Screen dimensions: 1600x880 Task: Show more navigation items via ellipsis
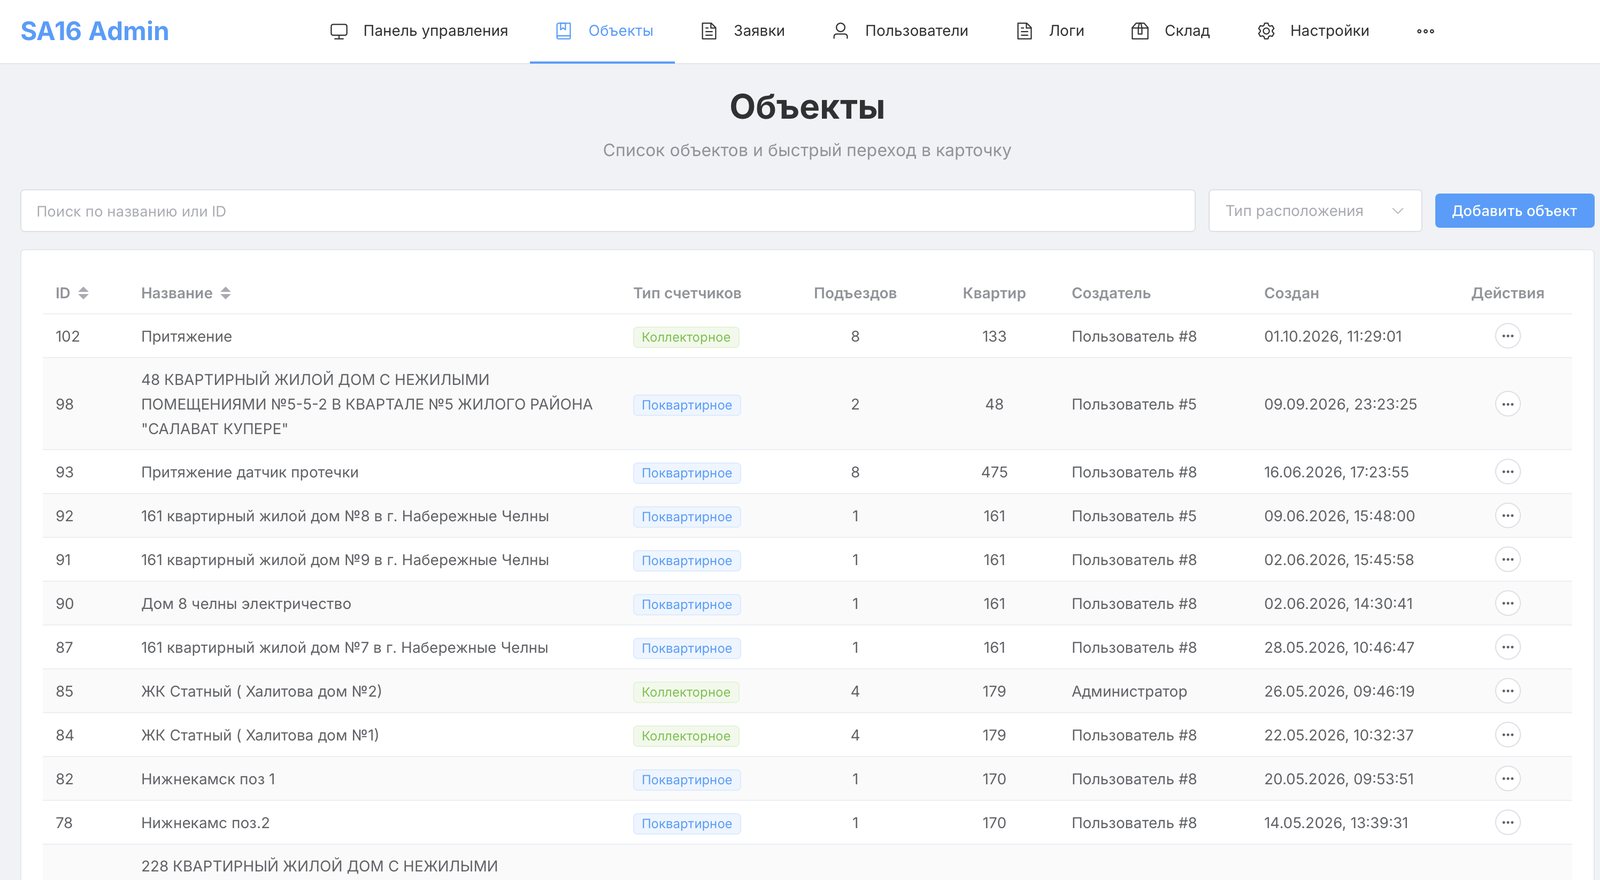1425,31
